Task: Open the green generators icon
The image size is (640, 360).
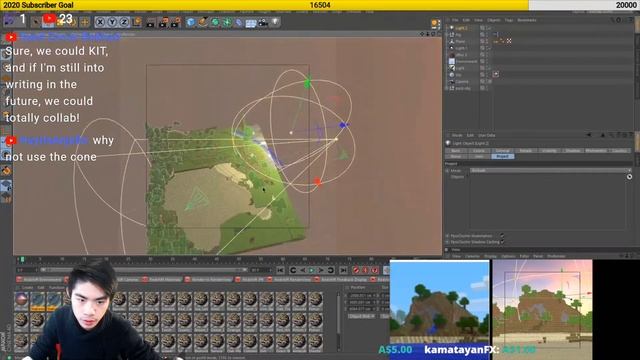Action: coord(215,22)
